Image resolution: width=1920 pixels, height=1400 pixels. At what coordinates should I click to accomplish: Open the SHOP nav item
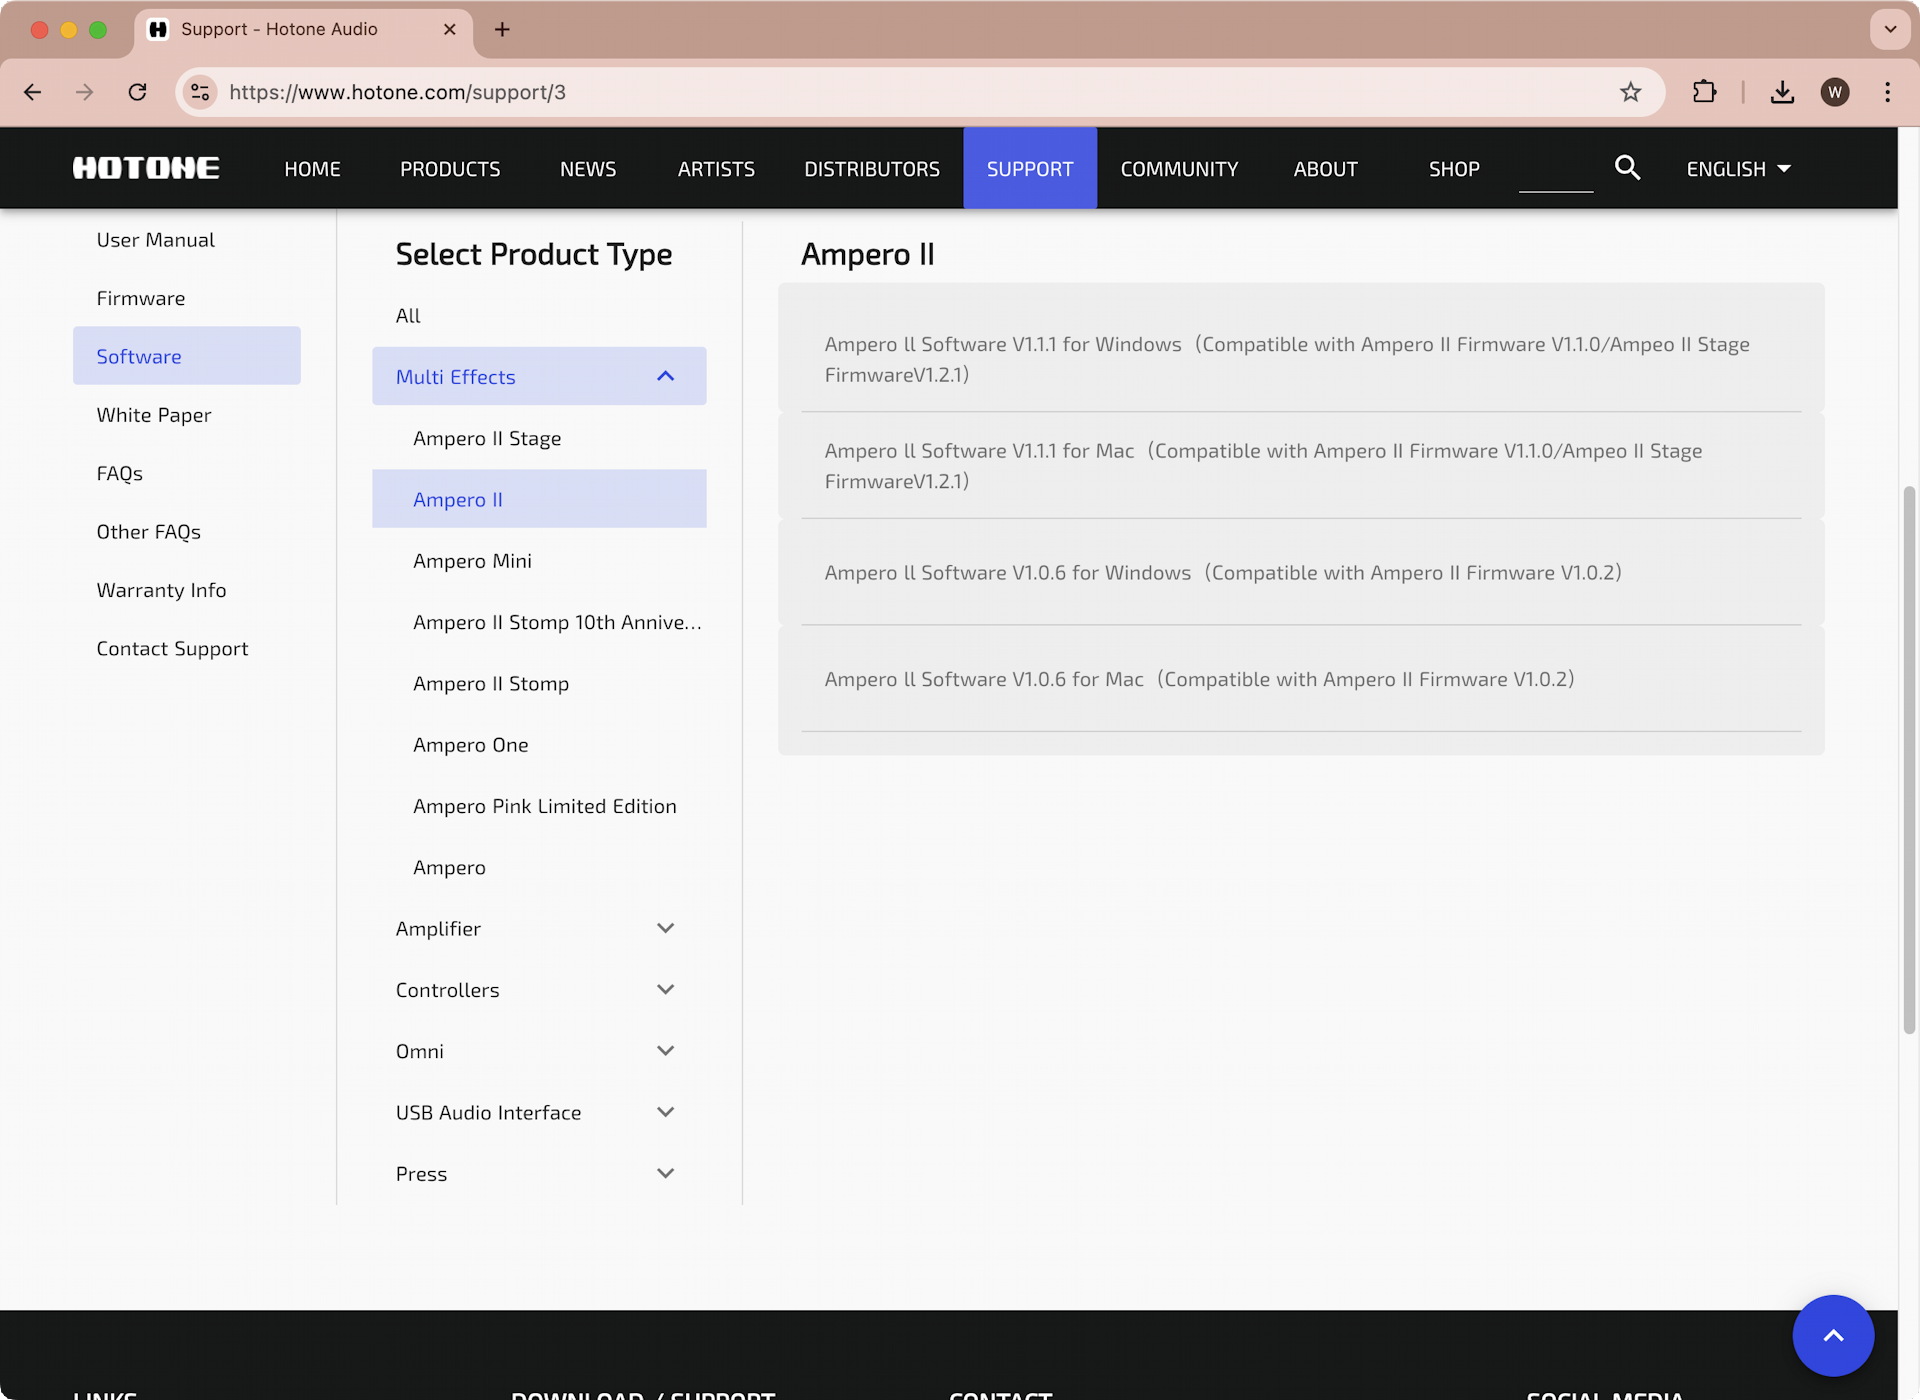click(1454, 169)
